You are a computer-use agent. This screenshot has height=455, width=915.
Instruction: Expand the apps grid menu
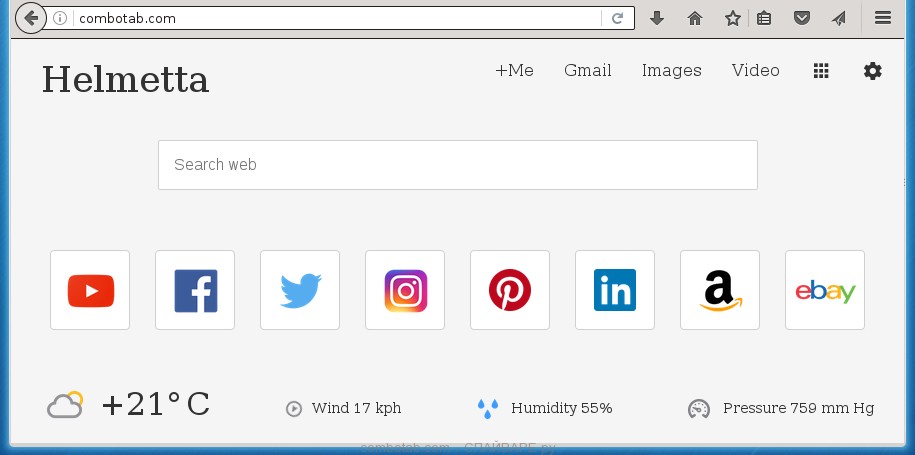tap(821, 71)
